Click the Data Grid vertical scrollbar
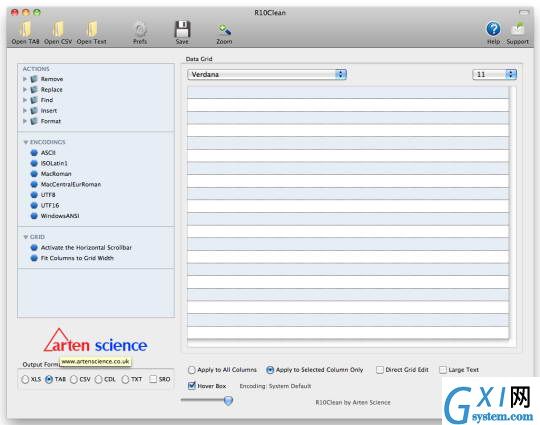The width and height of the screenshot is (540, 425). pyautogui.click(x=513, y=216)
